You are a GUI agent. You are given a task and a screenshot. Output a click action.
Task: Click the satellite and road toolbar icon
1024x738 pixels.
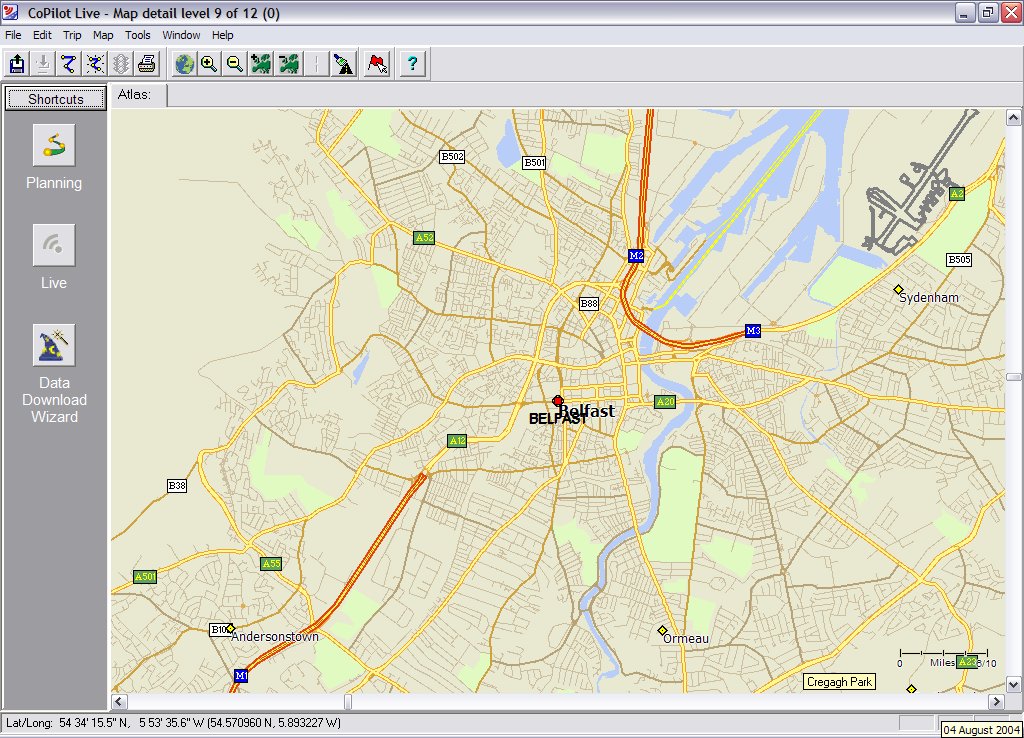click(x=343, y=64)
